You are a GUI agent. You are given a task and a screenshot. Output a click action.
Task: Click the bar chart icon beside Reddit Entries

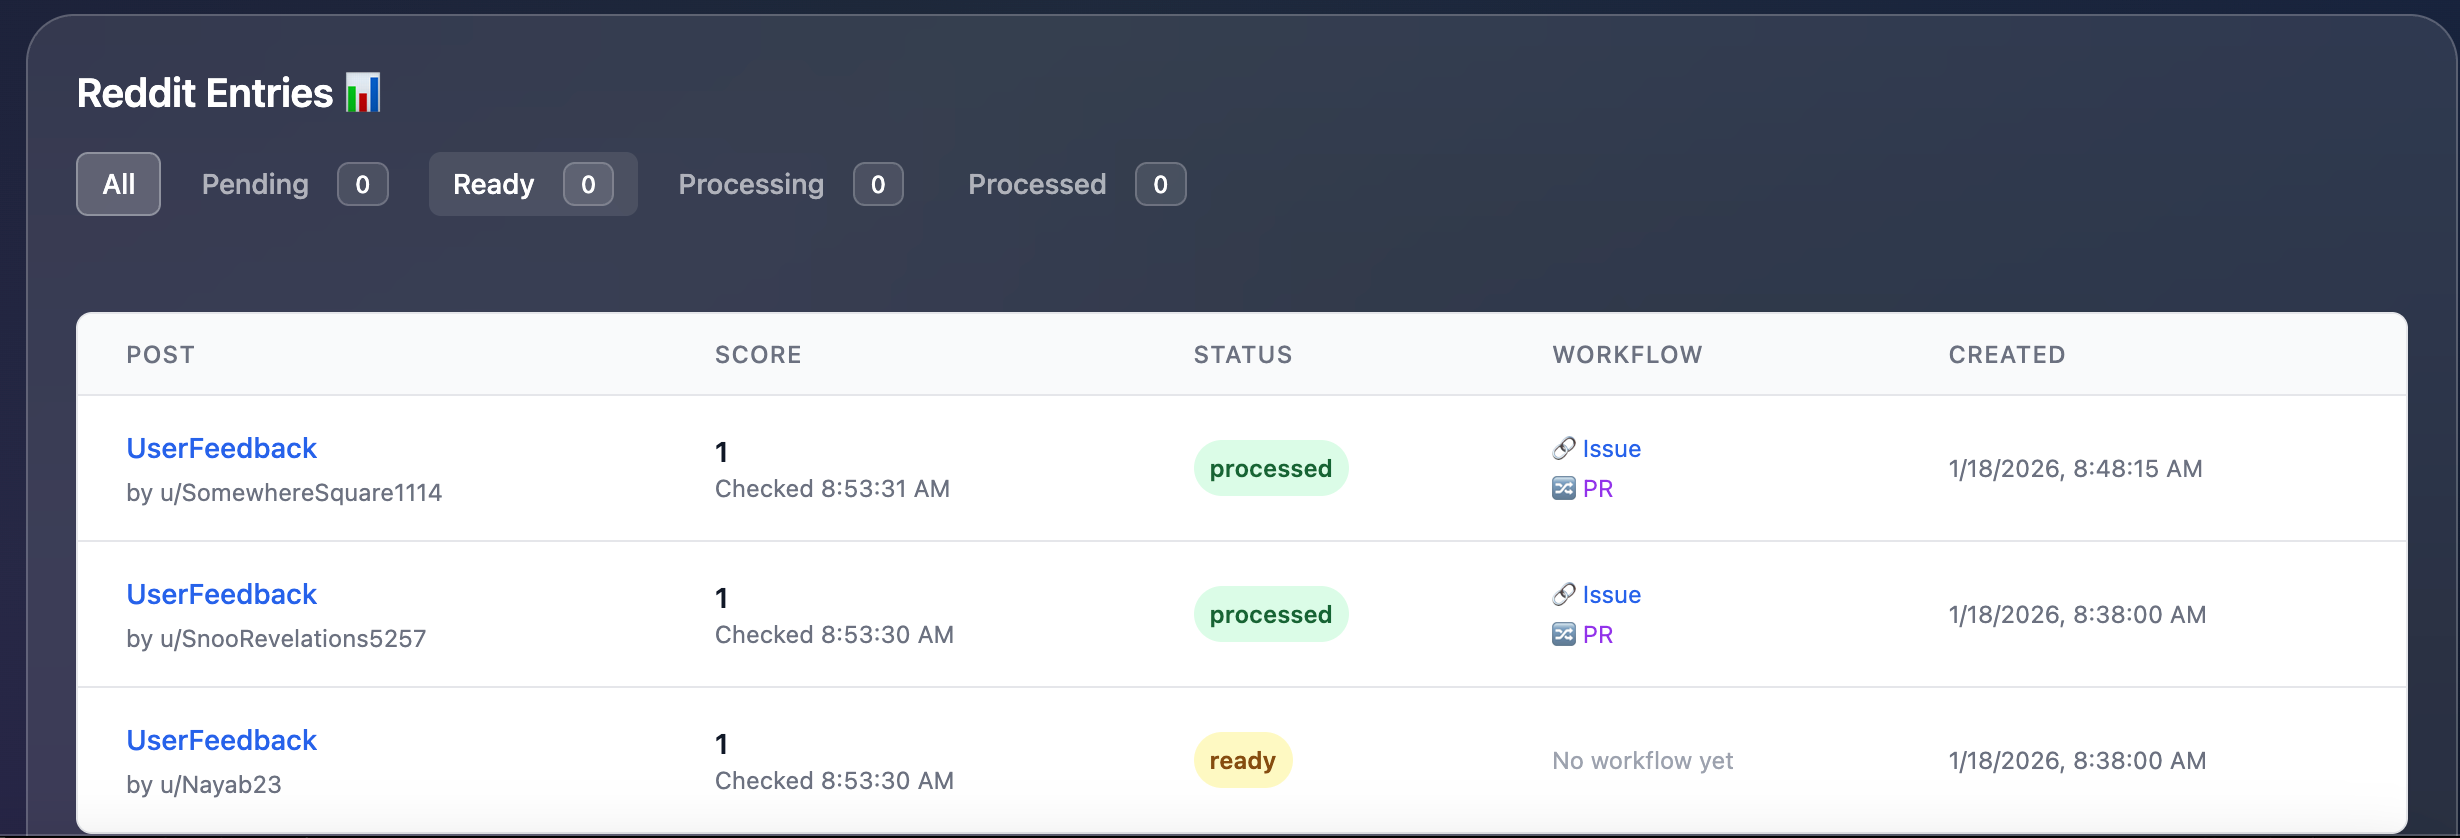363,93
